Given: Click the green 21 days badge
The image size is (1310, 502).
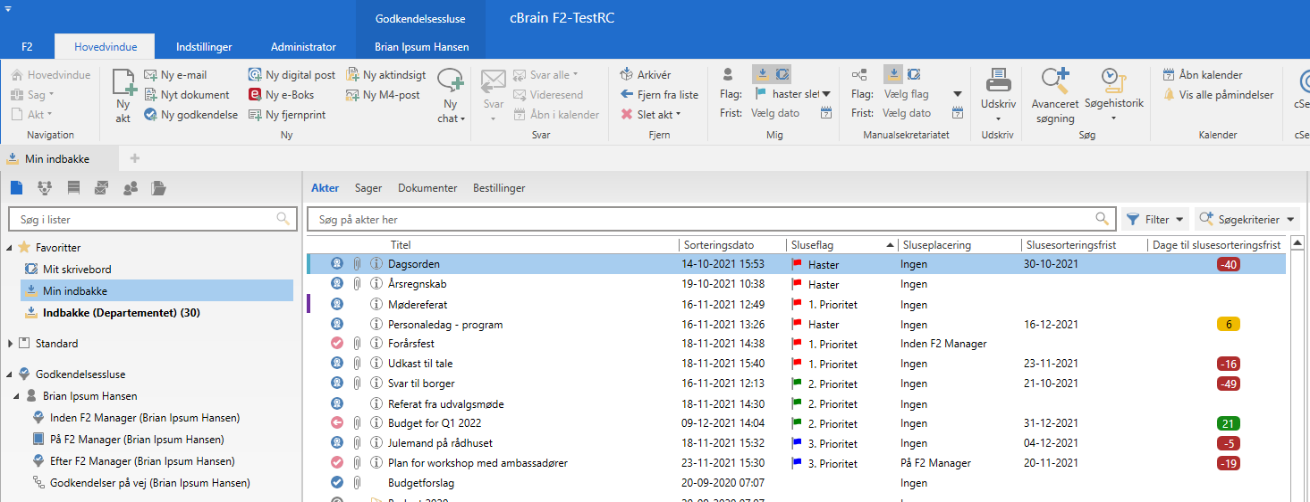Looking at the screenshot, I should (1228, 424).
